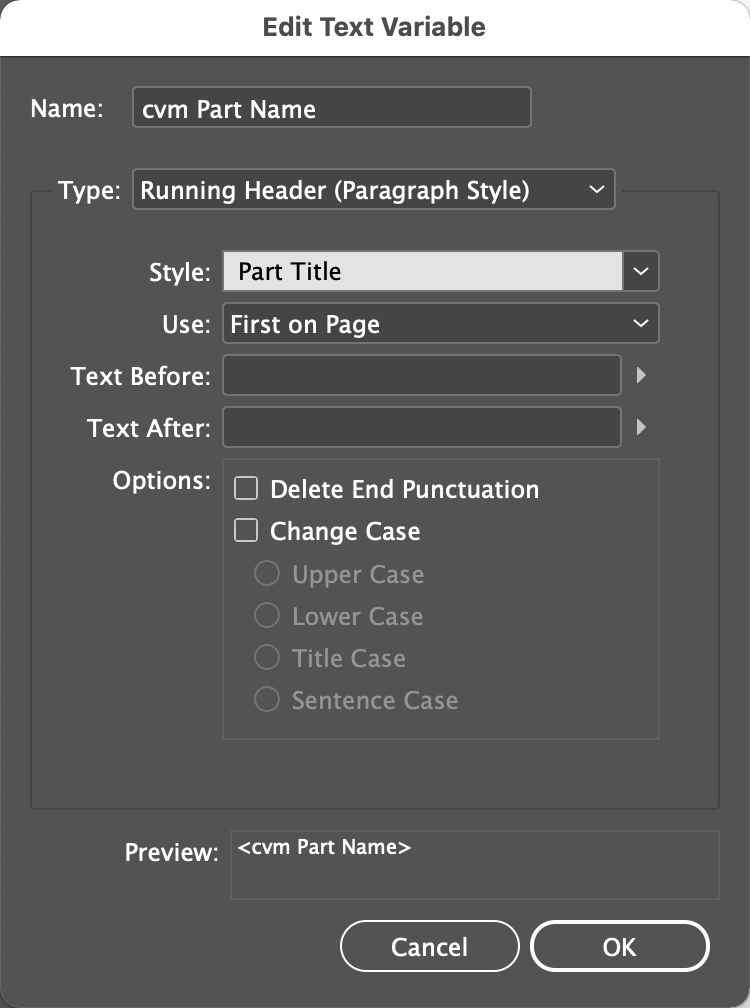
Task: Expand the Style dropdown arrow
Action: (x=642, y=271)
